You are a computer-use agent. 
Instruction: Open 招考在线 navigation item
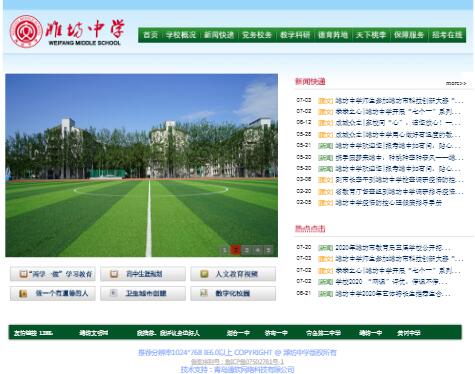coord(447,35)
